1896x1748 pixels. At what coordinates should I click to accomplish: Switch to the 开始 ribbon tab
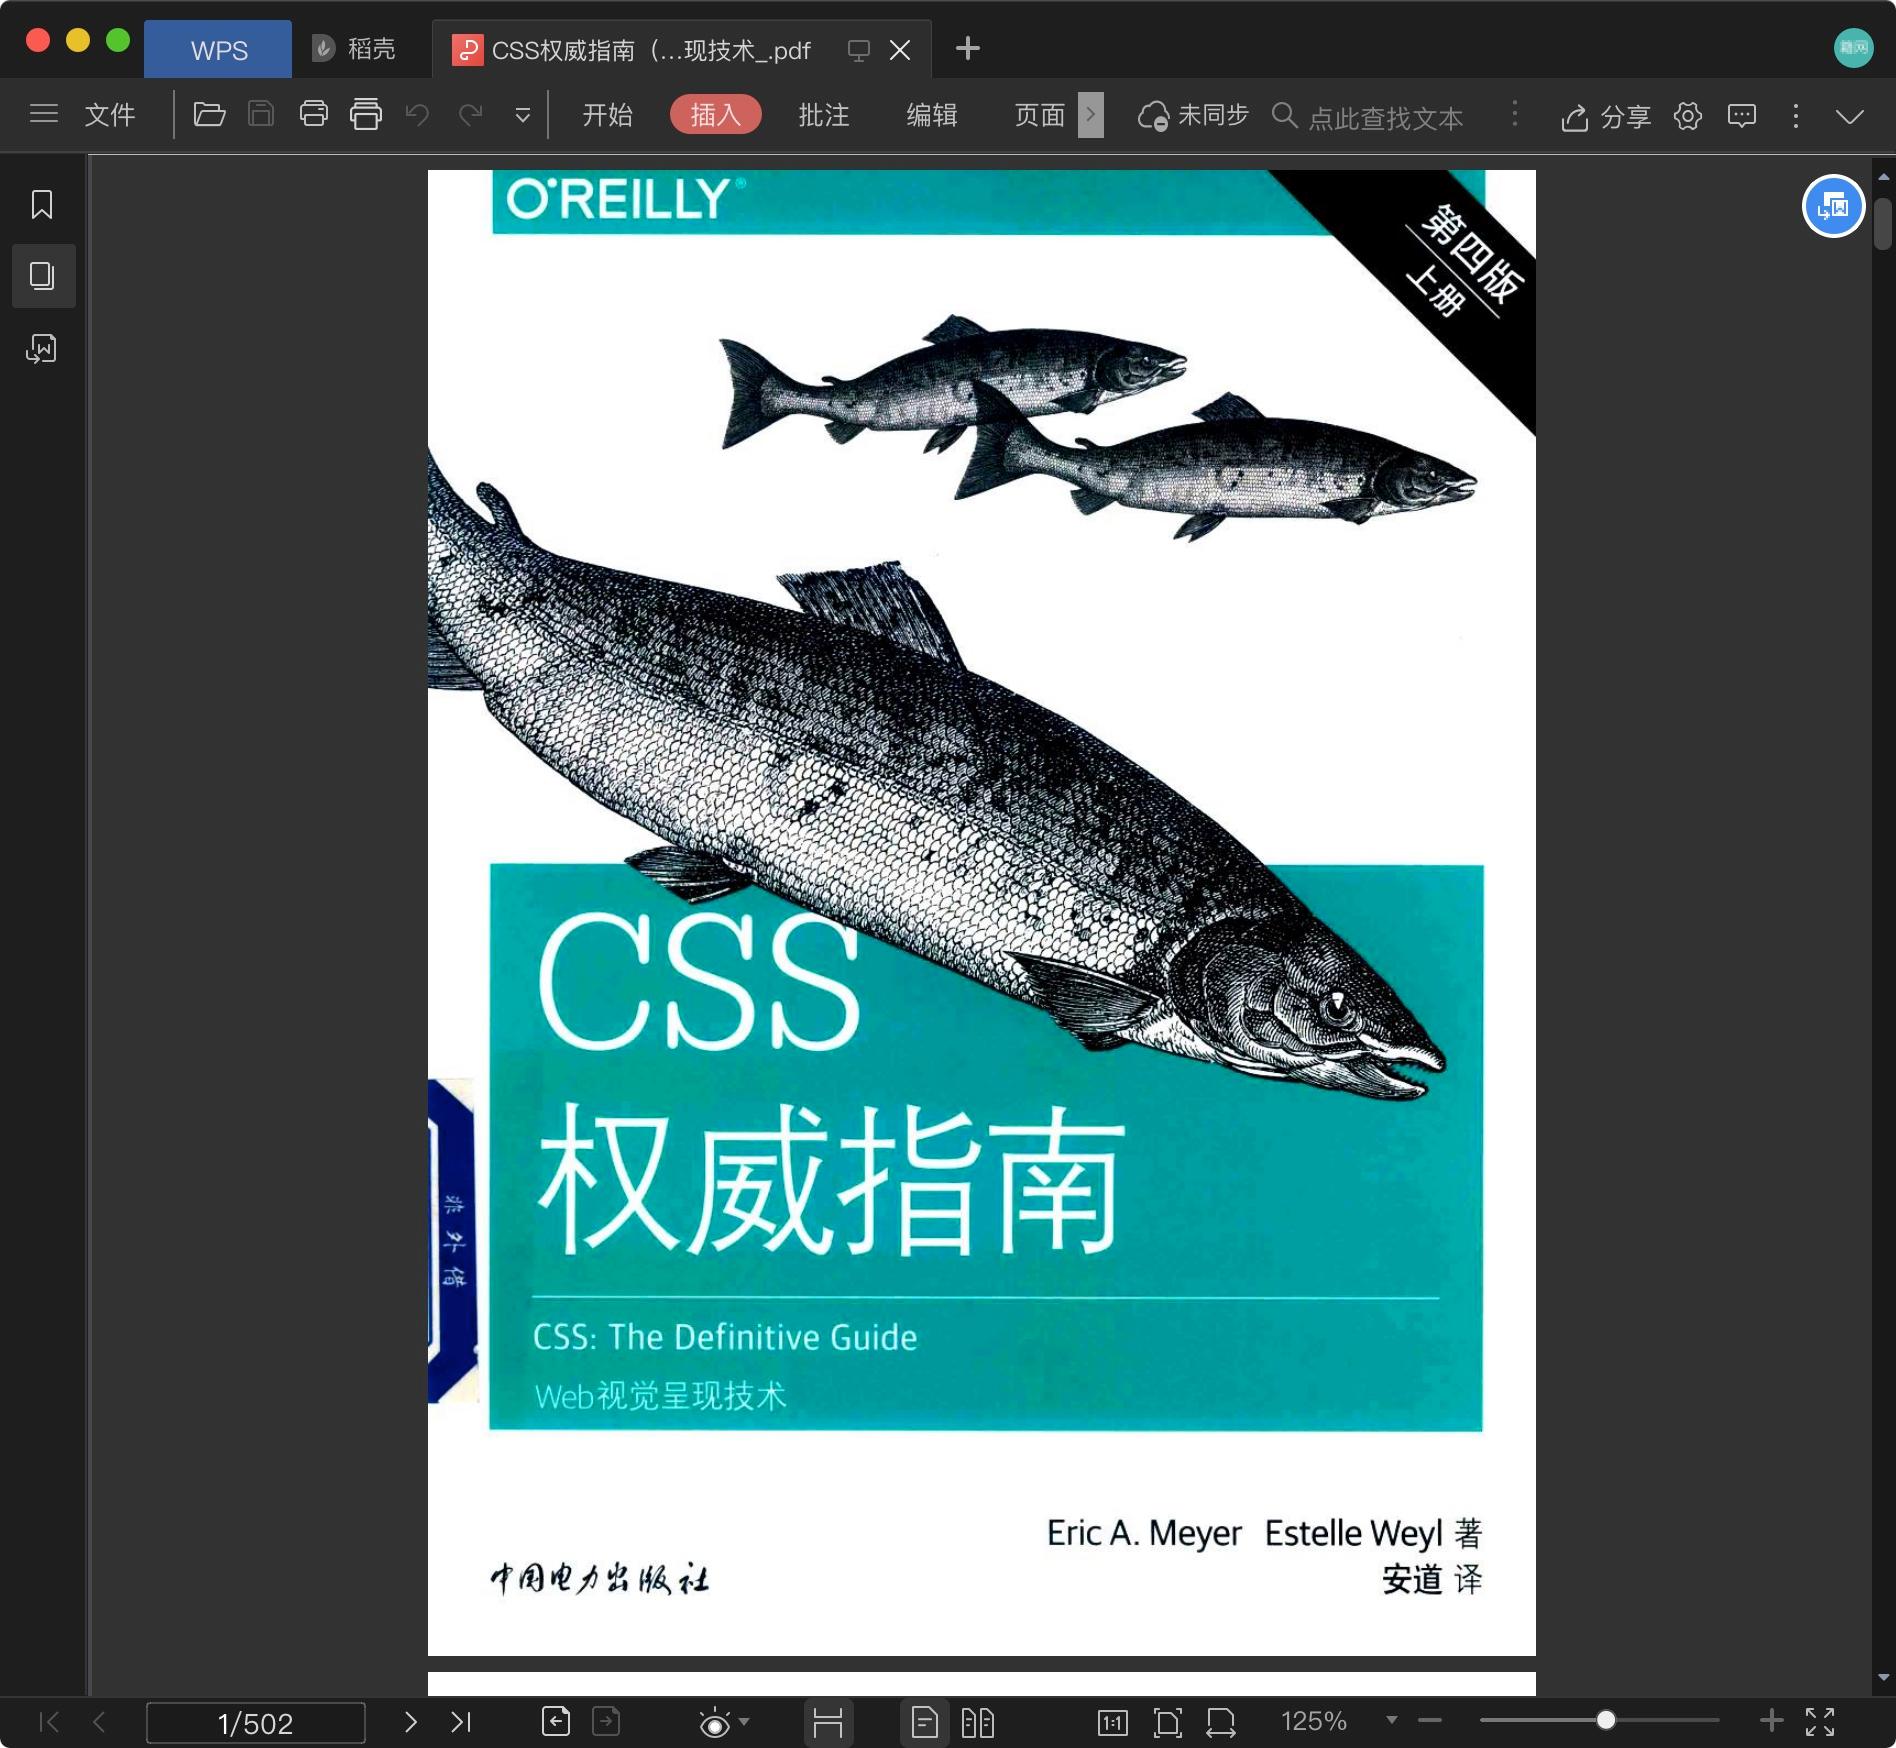click(x=607, y=115)
